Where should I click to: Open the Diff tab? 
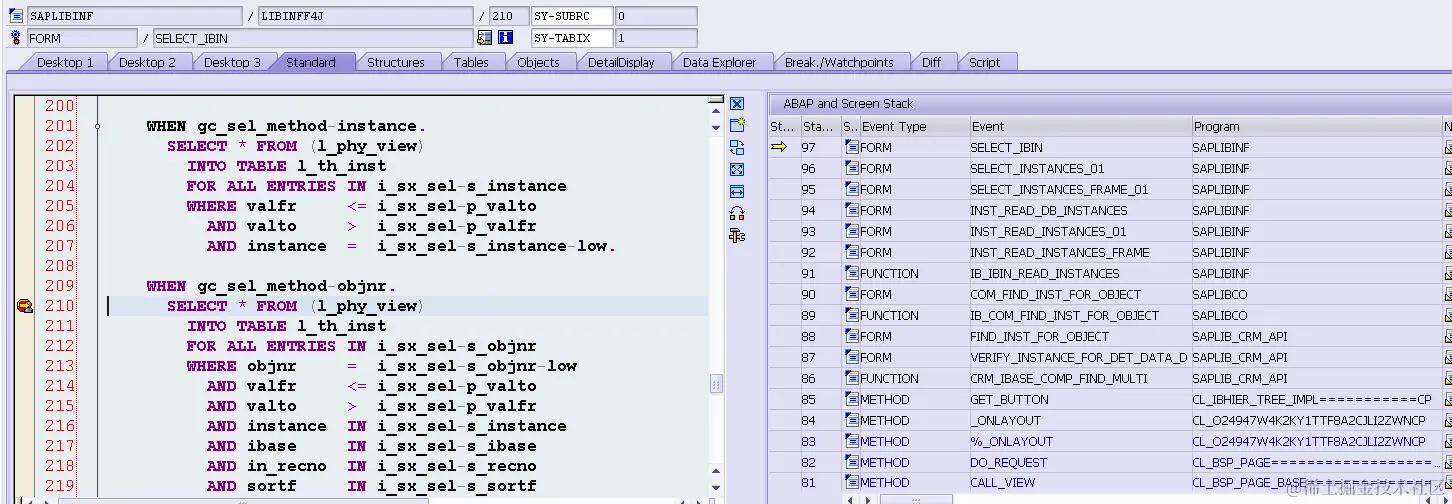tap(932, 62)
